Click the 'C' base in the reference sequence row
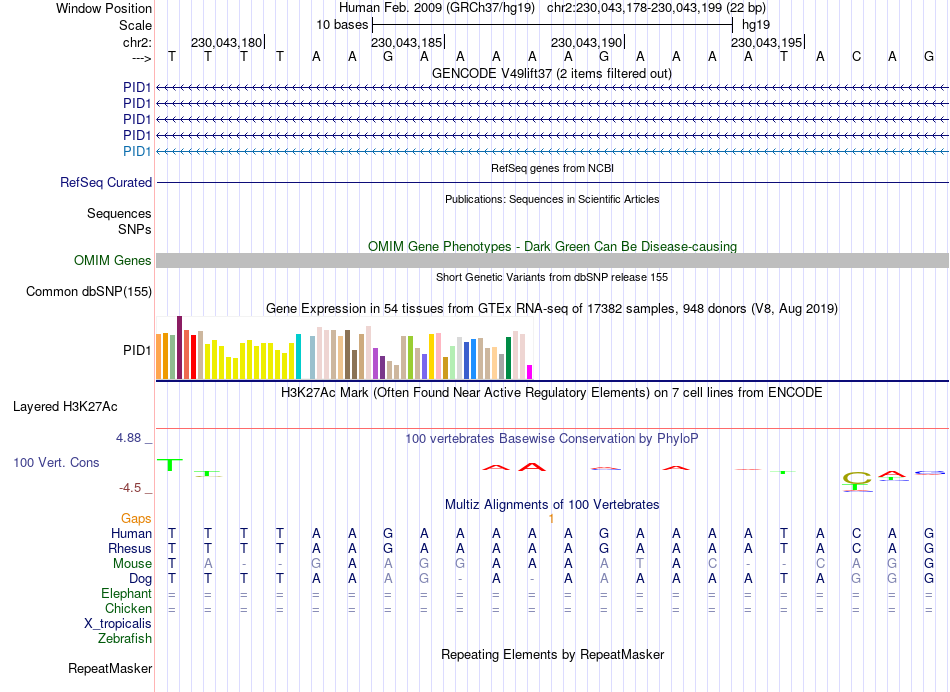Image resolution: width=950 pixels, height=692 pixels. click(856, 57)
